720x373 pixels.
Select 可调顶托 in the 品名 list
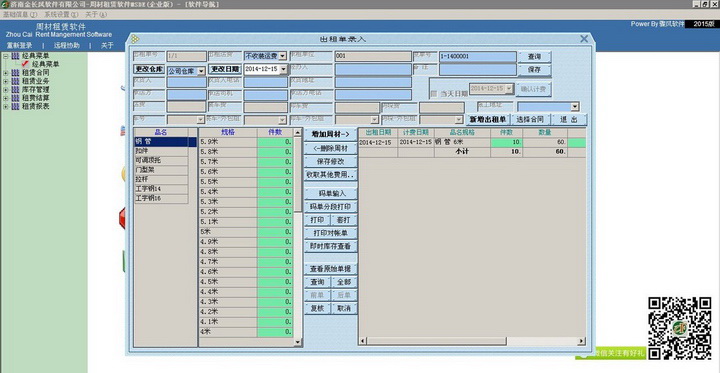click(161, 161)
